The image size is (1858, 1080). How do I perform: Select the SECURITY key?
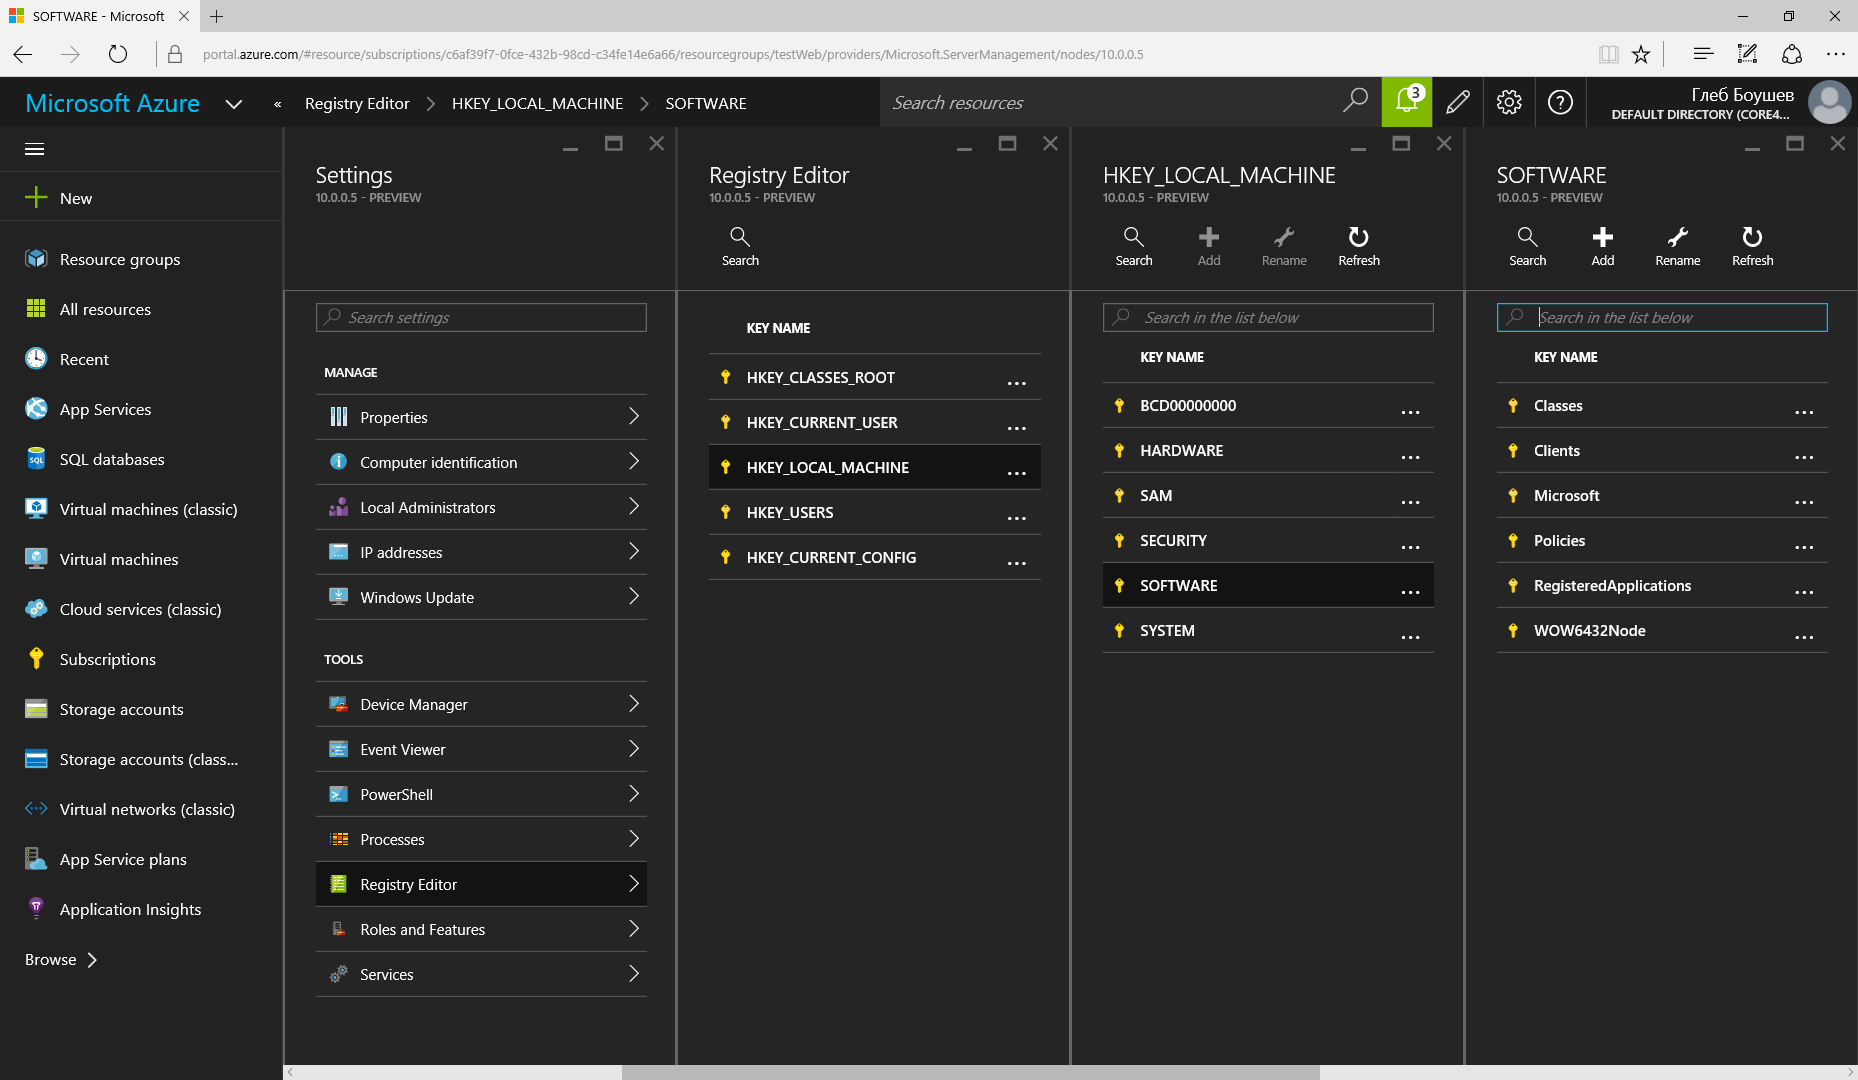pos(1268,540)
